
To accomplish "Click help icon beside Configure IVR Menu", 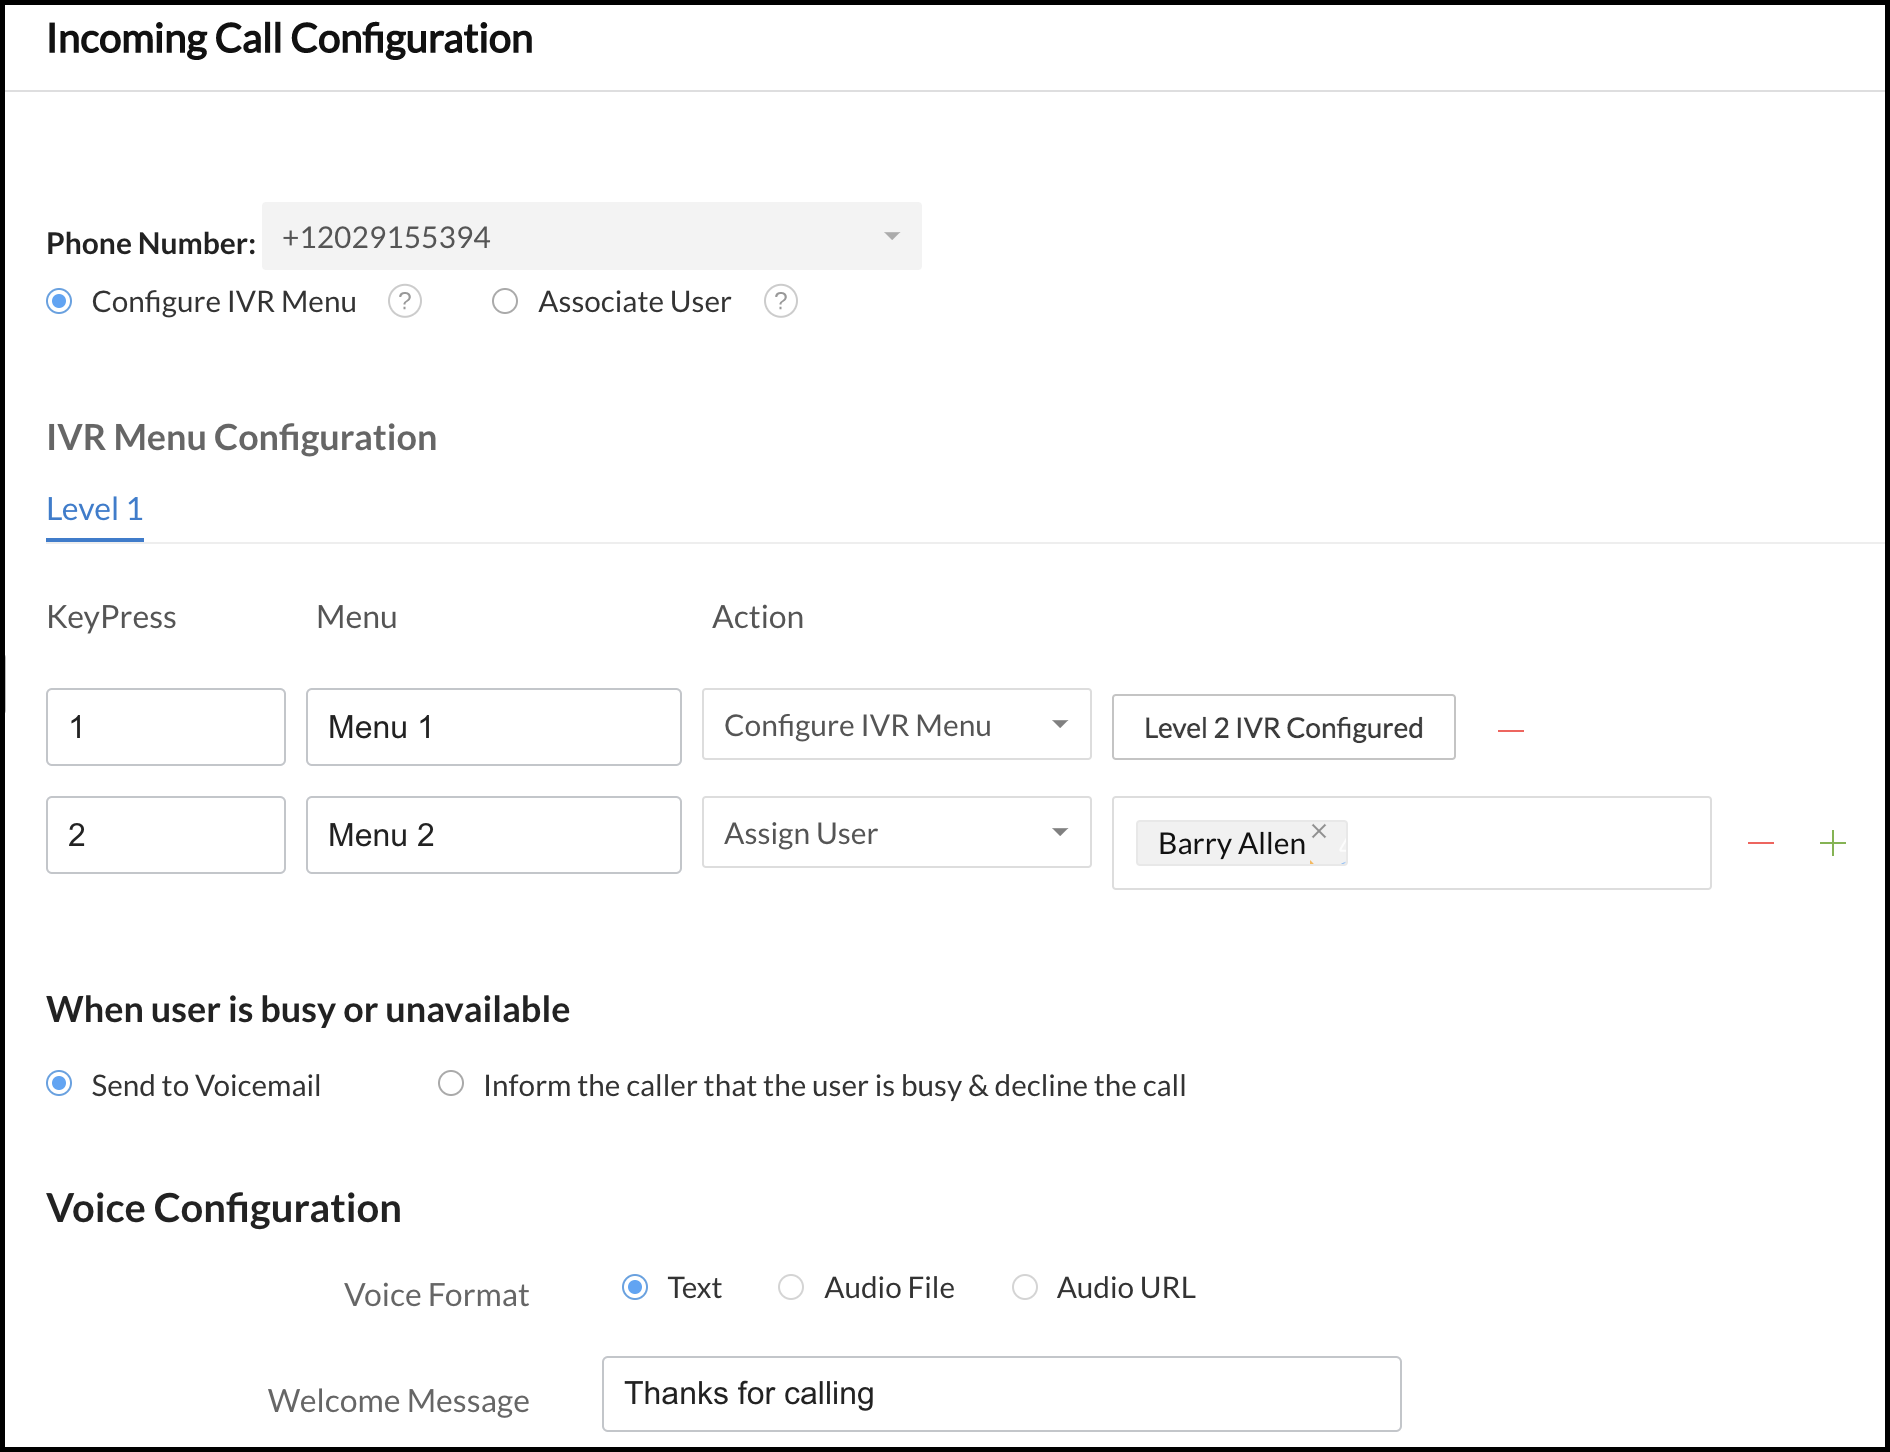I will (x=404, y=301).
